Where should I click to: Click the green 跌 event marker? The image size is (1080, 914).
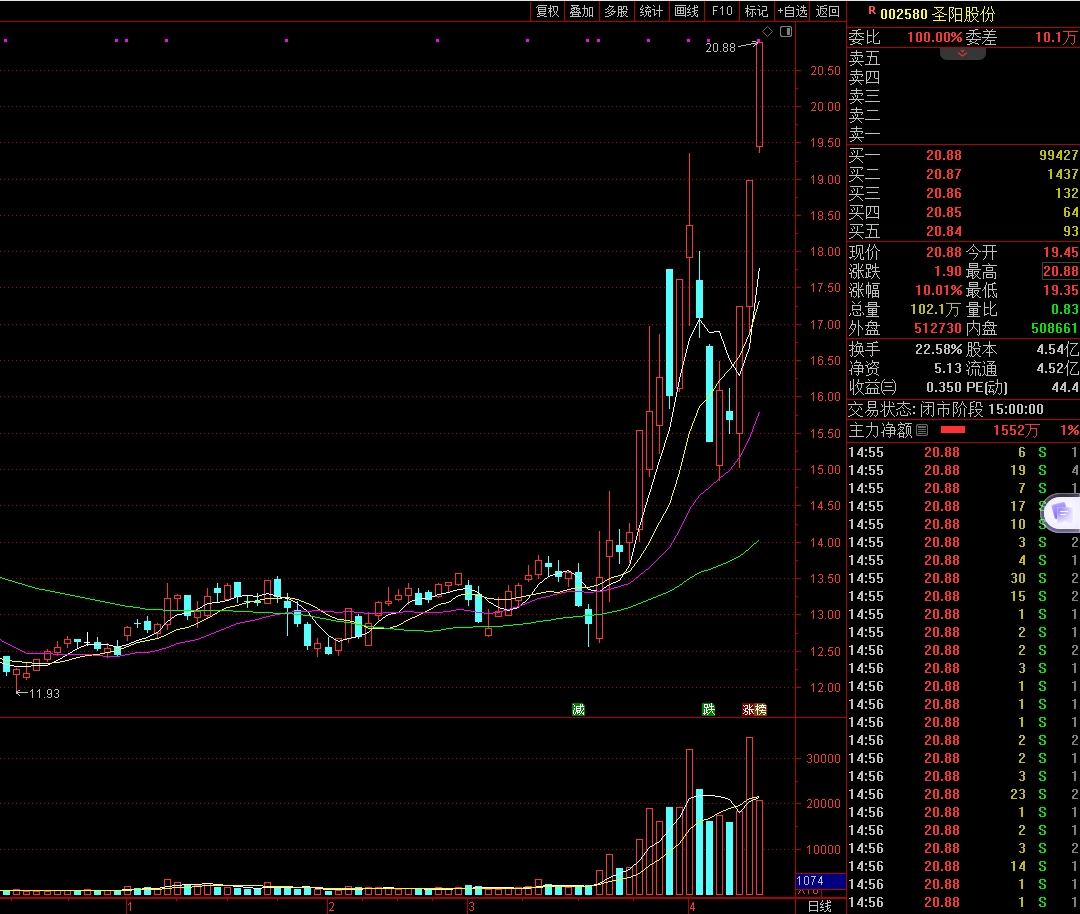pyautogui.click(x=709, y=709)
